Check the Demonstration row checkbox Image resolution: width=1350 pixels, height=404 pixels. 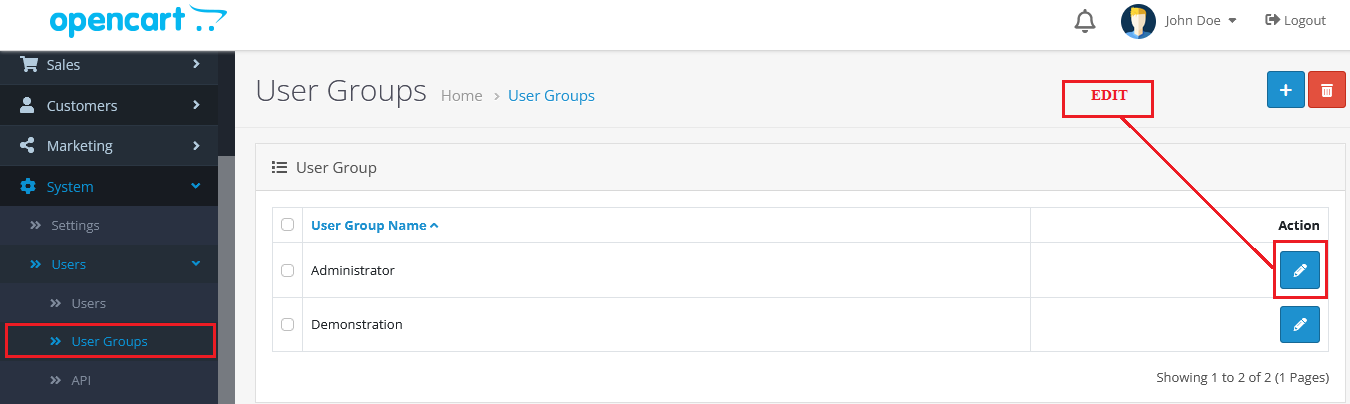tap(288, 325)
